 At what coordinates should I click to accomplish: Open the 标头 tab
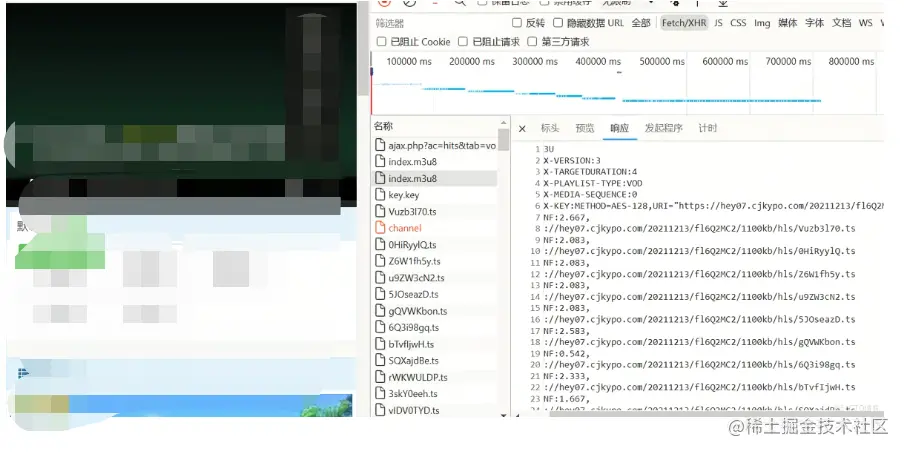[x=550, y=128]
